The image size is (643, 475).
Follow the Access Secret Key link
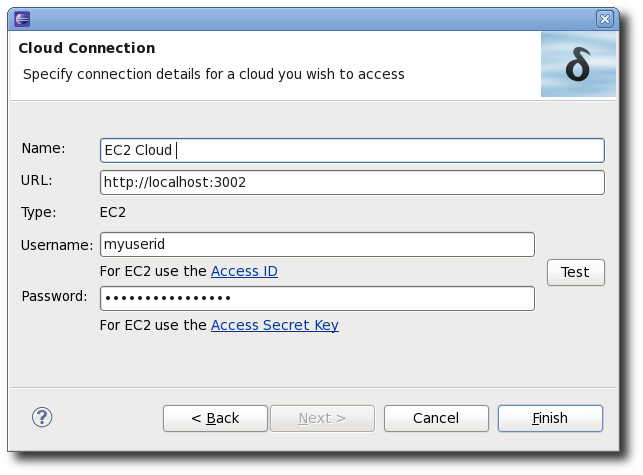click(x=275, y=325)
